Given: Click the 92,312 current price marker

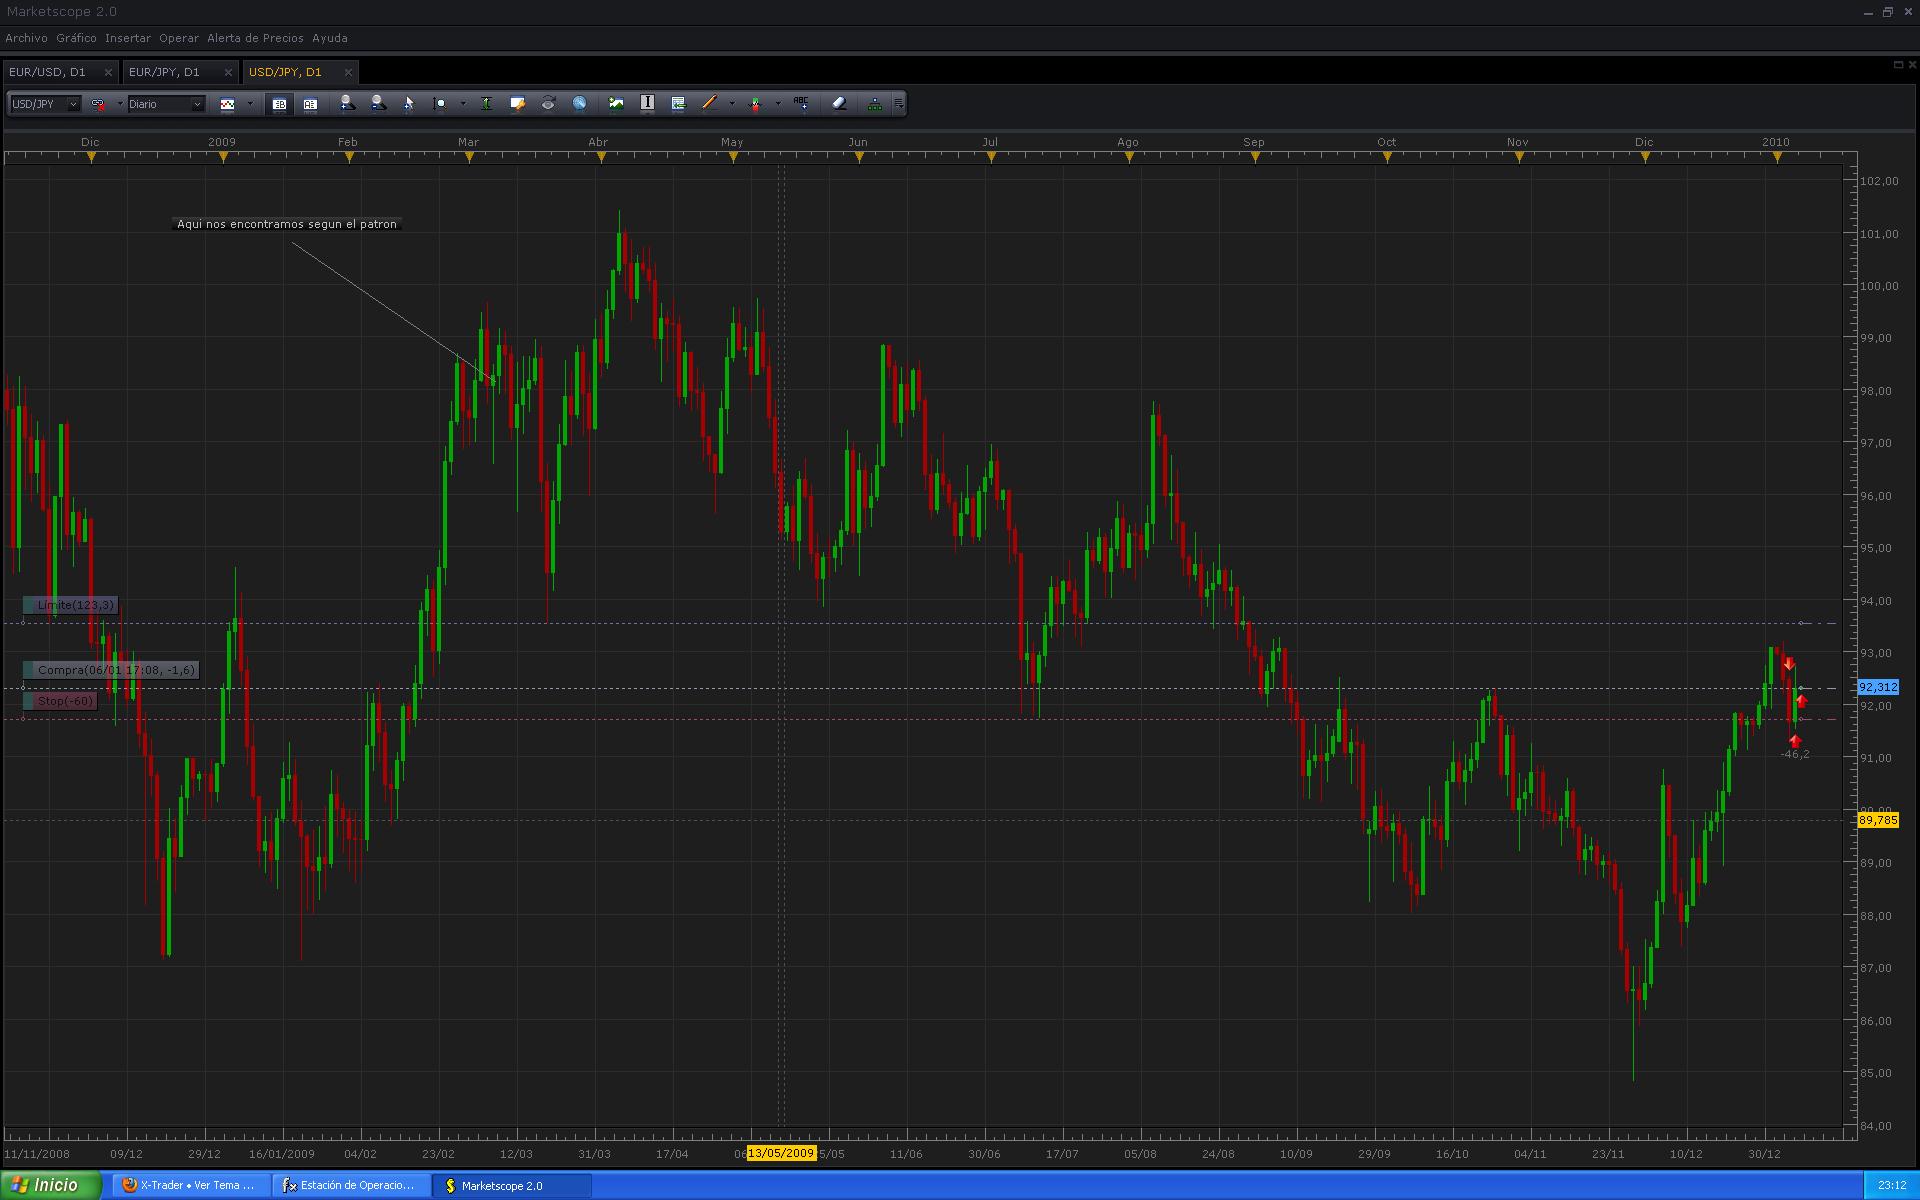Looking at the screenshot, I should [x=1877, y=687].
